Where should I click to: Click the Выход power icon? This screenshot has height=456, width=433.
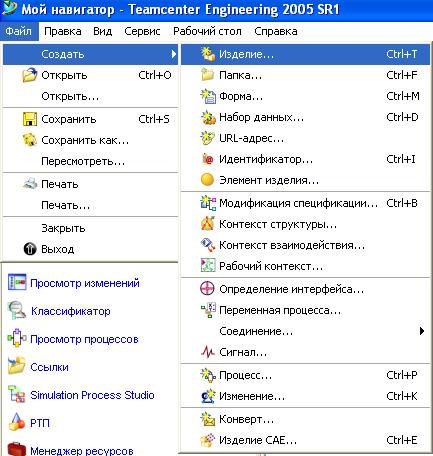coord(30,249)
